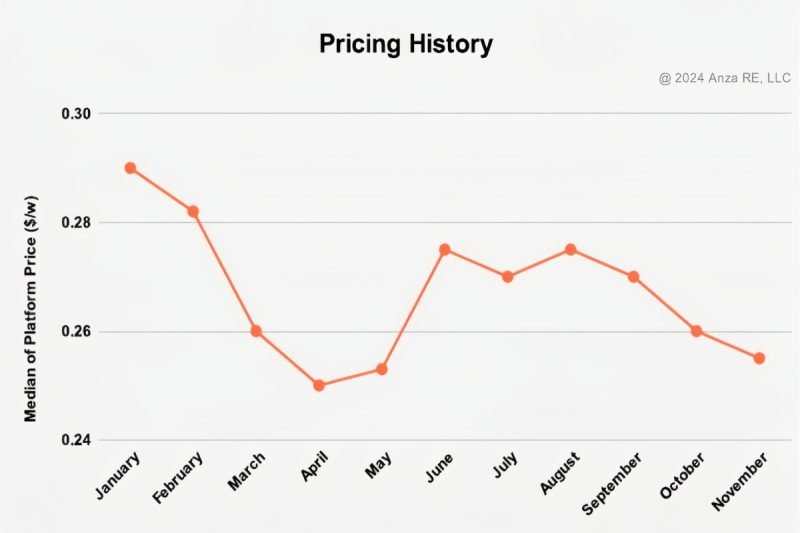Click the July data point marker

pyautogui.click(x=507, y=277)
